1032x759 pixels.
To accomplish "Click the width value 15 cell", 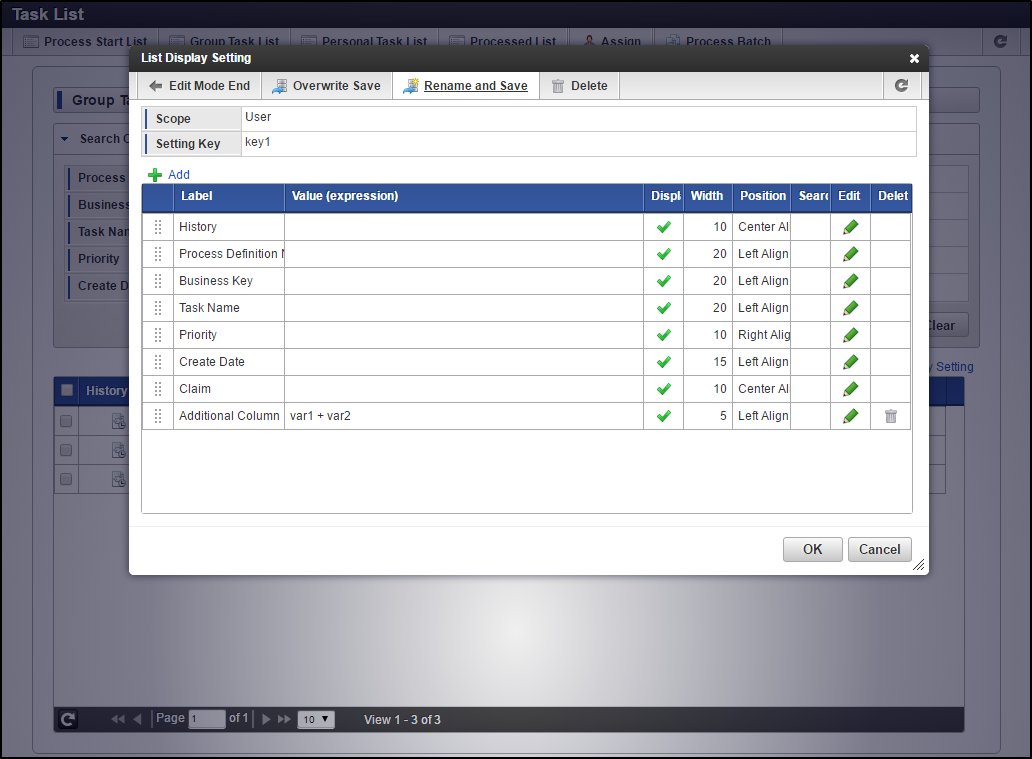I will pyautogui.click(x=708, y=362).
